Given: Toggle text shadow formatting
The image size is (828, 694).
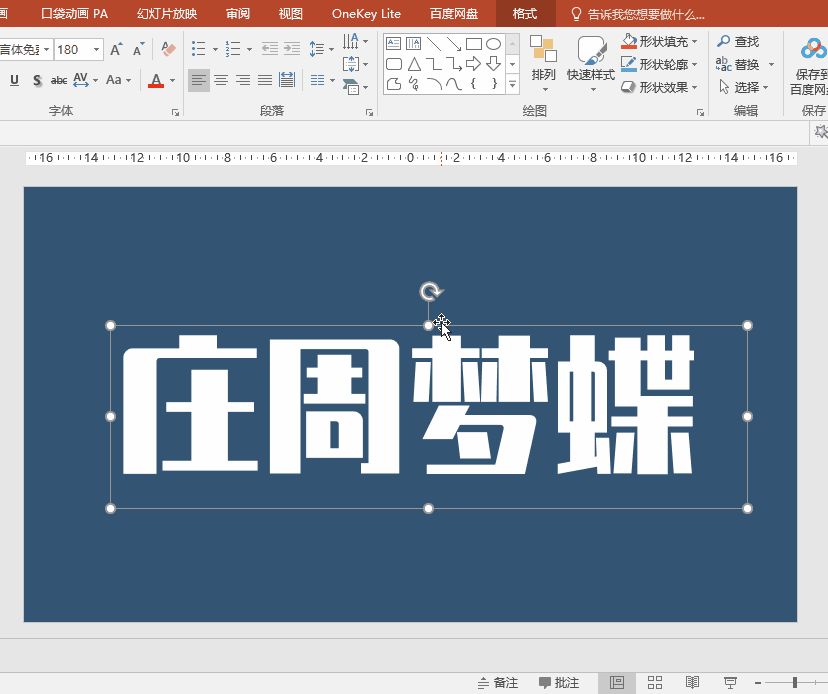Looking at the screenshot, I should click(36, 78).
